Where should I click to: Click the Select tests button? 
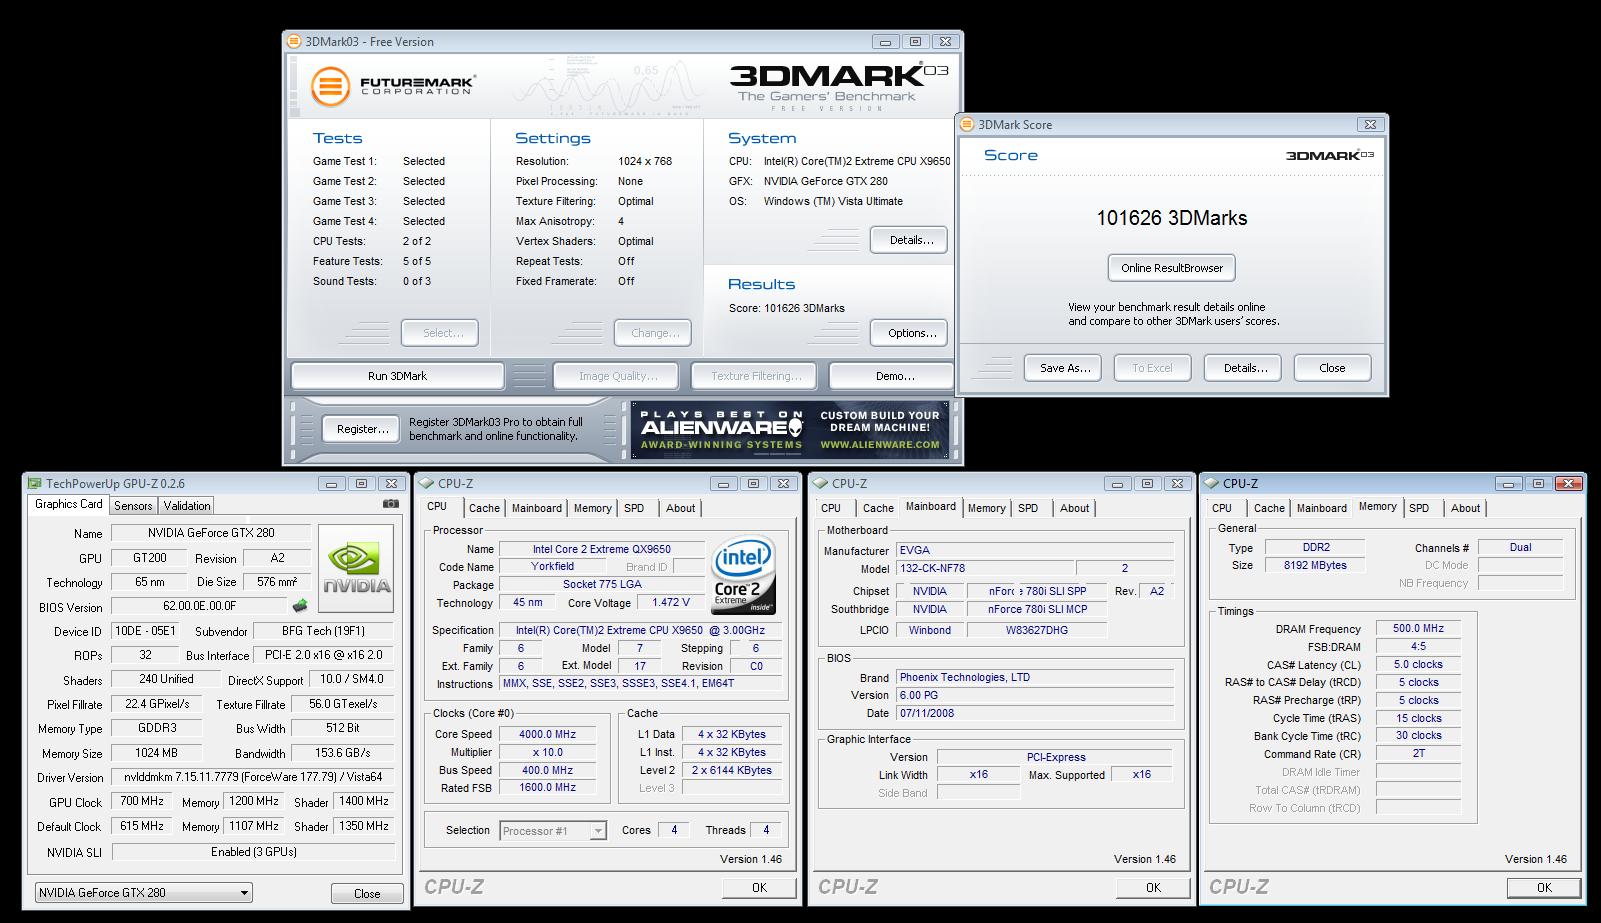[x=440, y=333]
